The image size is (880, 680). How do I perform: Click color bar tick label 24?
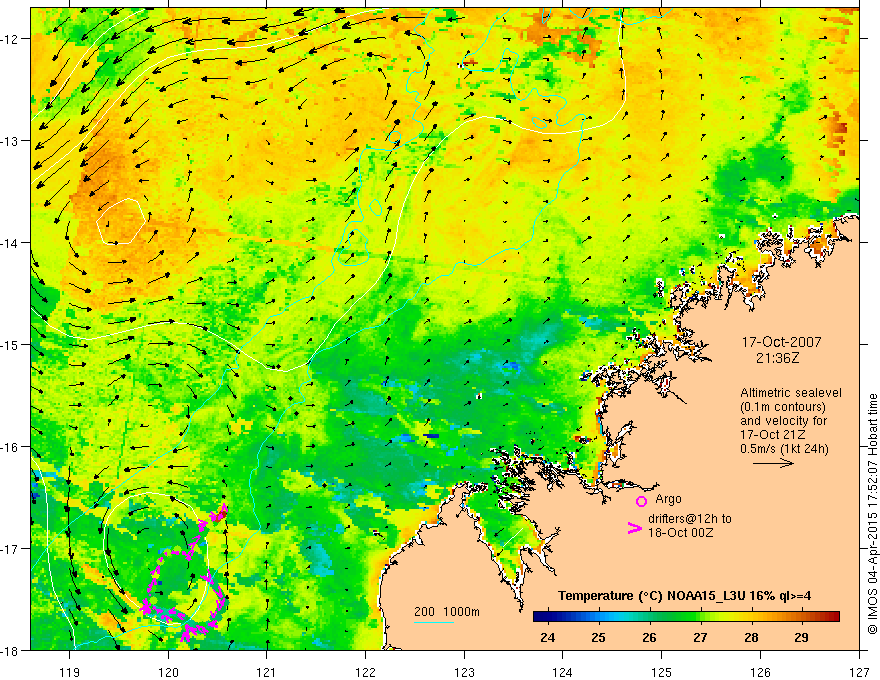pyautogui.click(x=548, y=637)
